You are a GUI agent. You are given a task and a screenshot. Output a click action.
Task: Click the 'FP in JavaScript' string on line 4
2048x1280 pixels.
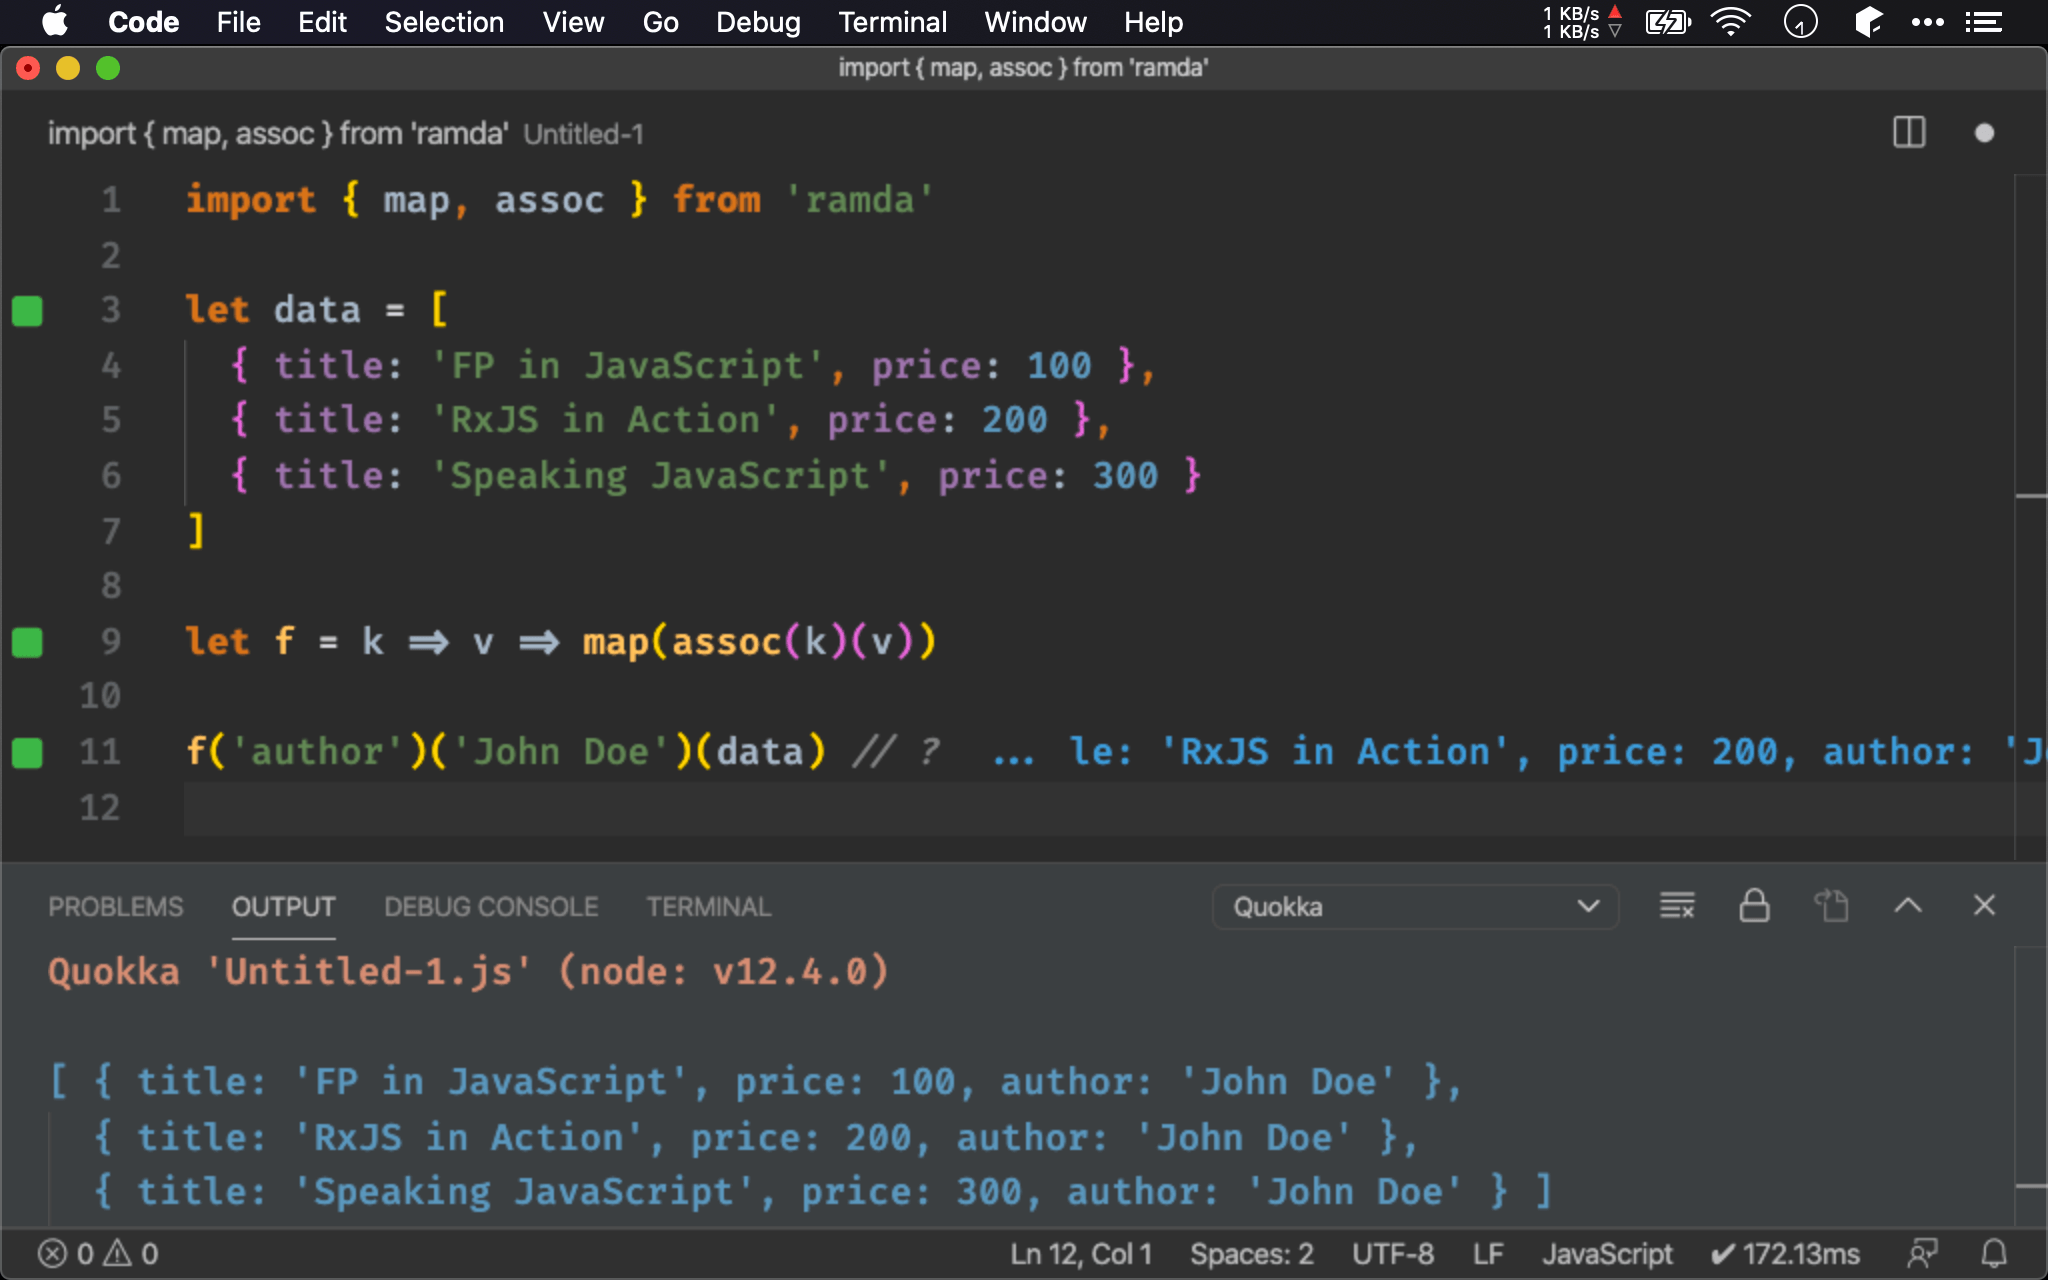(x=627, y=365)
